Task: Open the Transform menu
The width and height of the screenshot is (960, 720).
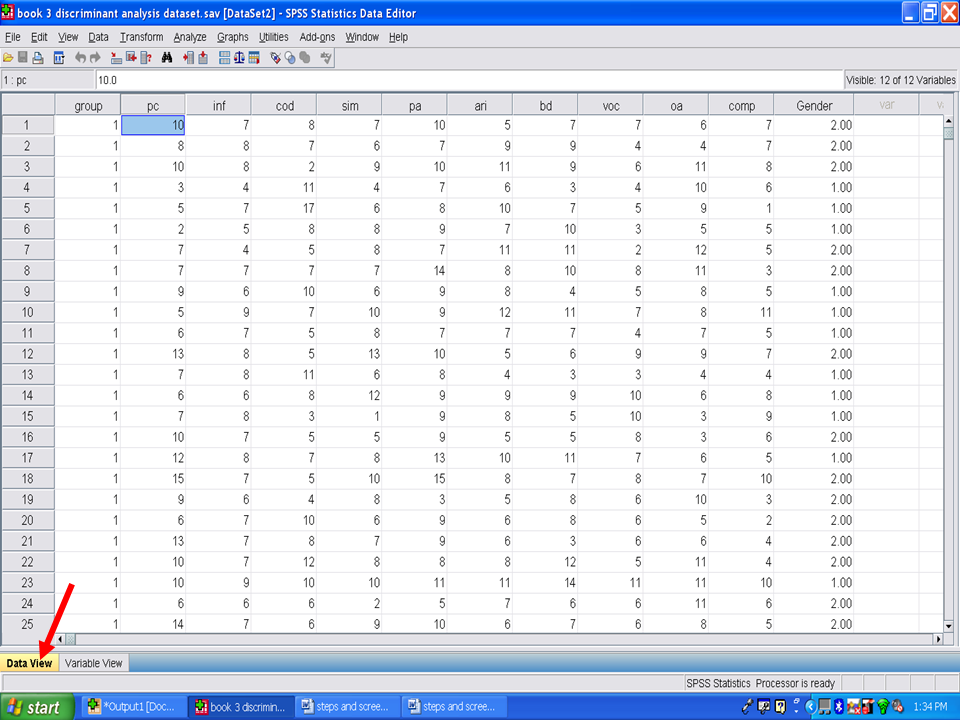Action: coord(141,37)
